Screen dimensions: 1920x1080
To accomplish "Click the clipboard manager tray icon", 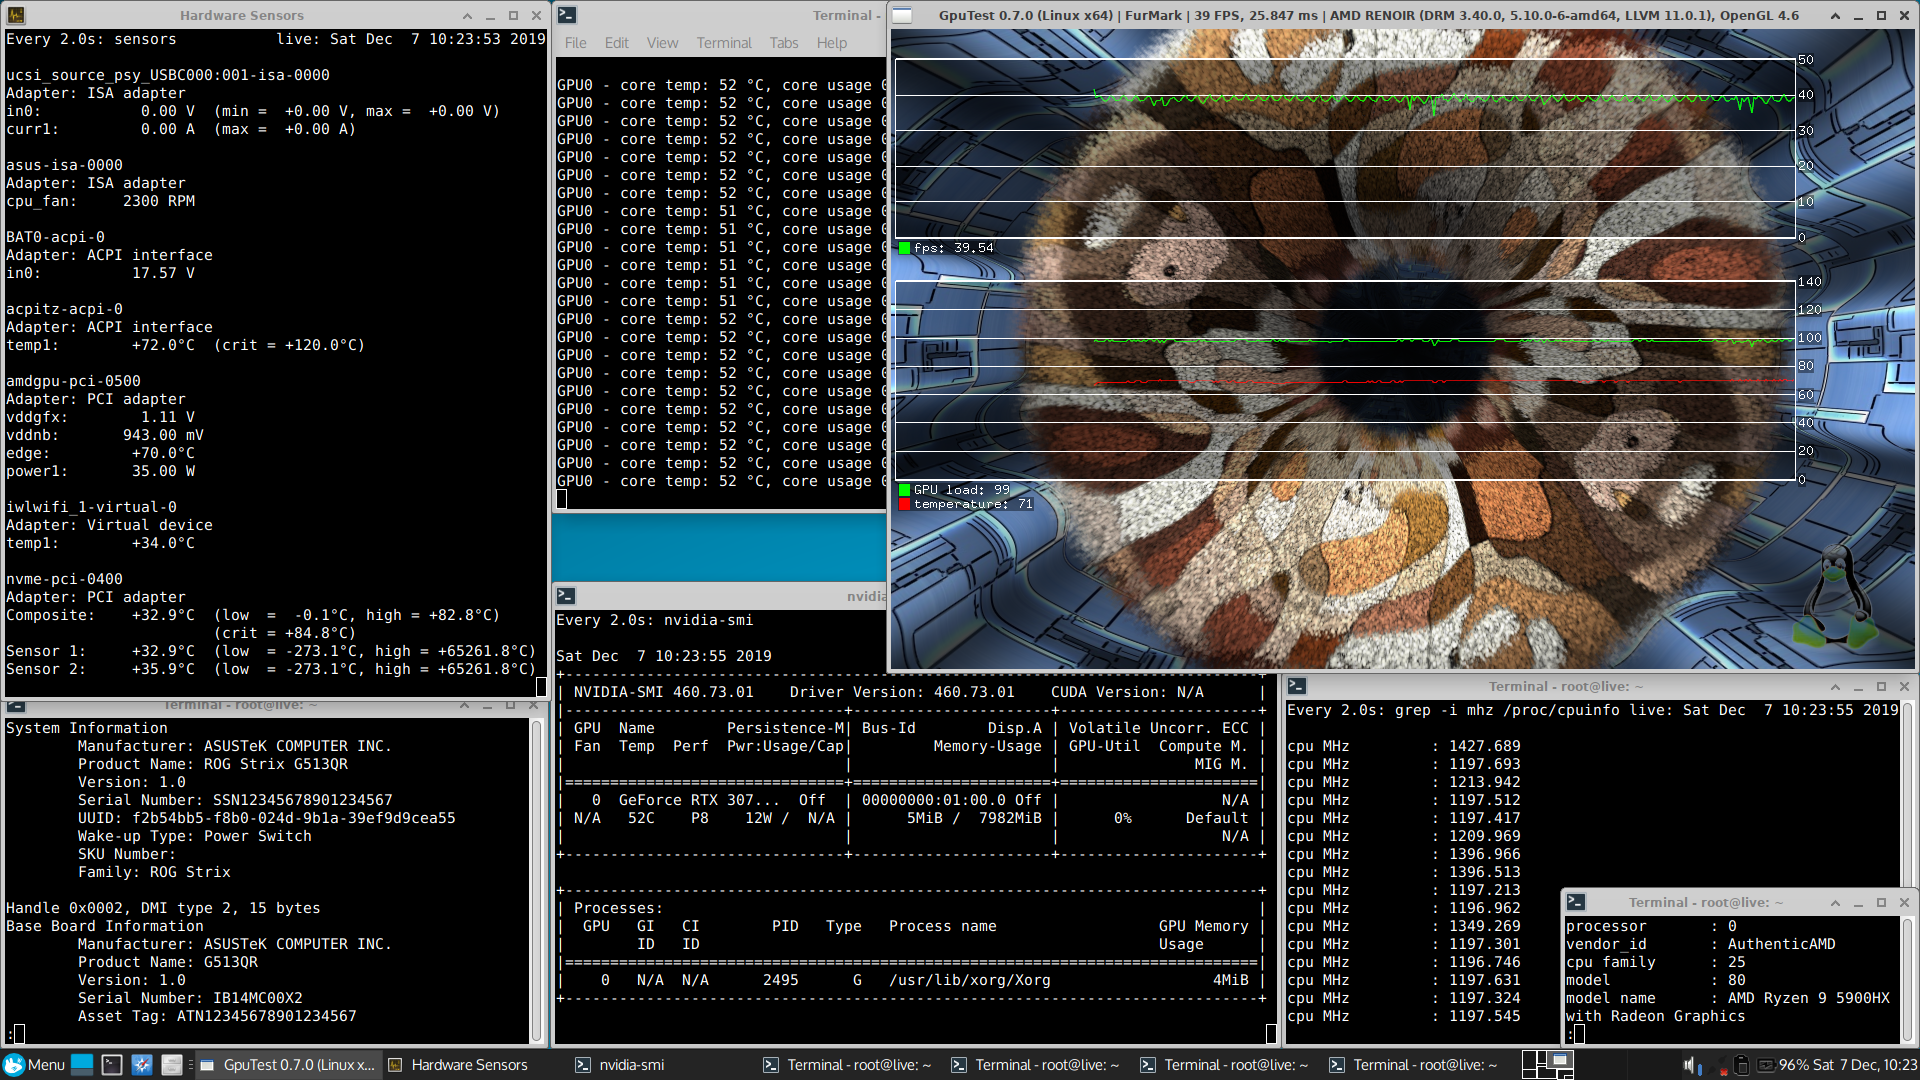I will coord(1741,1065).
